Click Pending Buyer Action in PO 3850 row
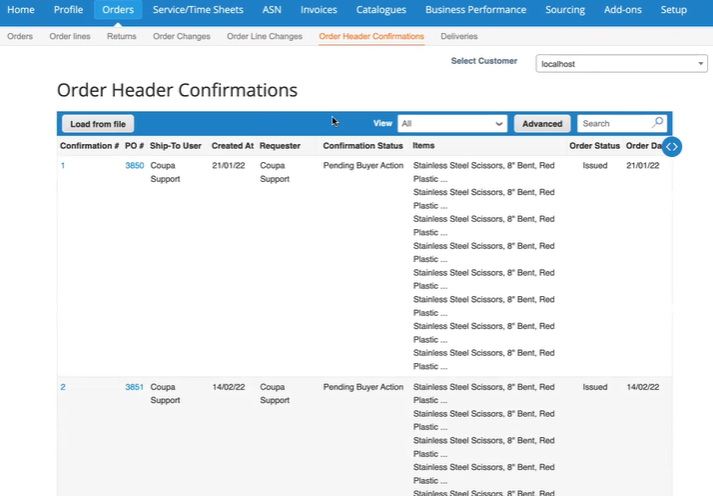713x496 pixels. (363, 165)
